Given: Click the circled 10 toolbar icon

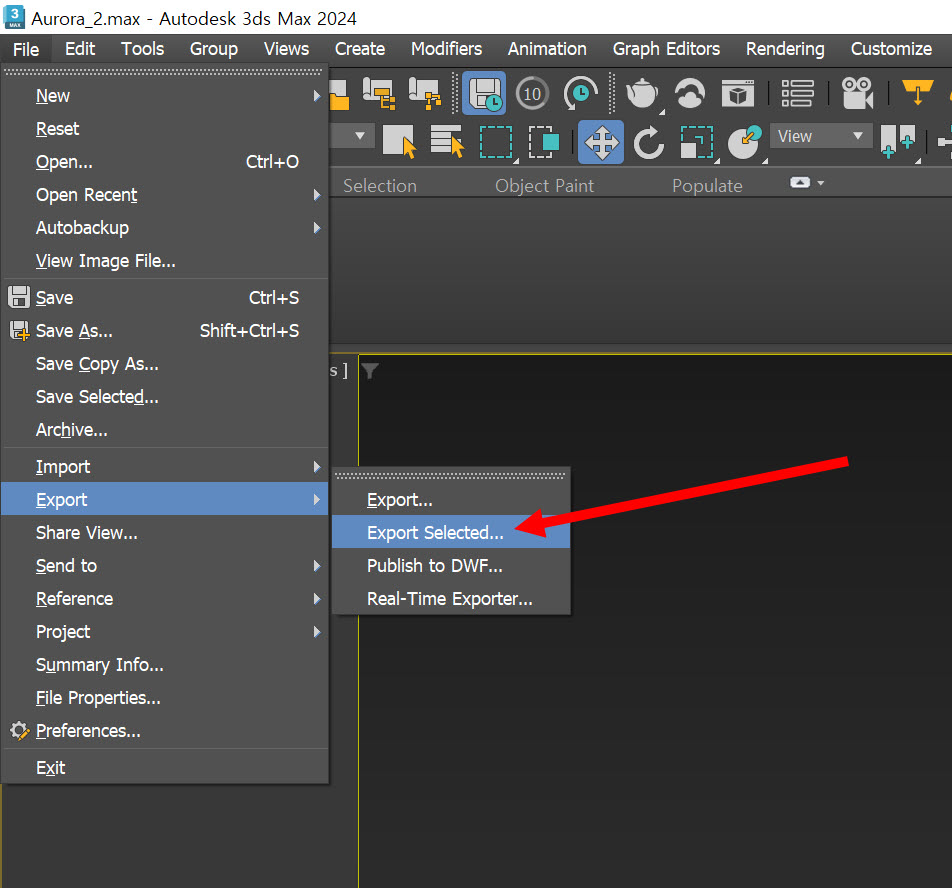Looking at the screenshot, I should (532, 93).
